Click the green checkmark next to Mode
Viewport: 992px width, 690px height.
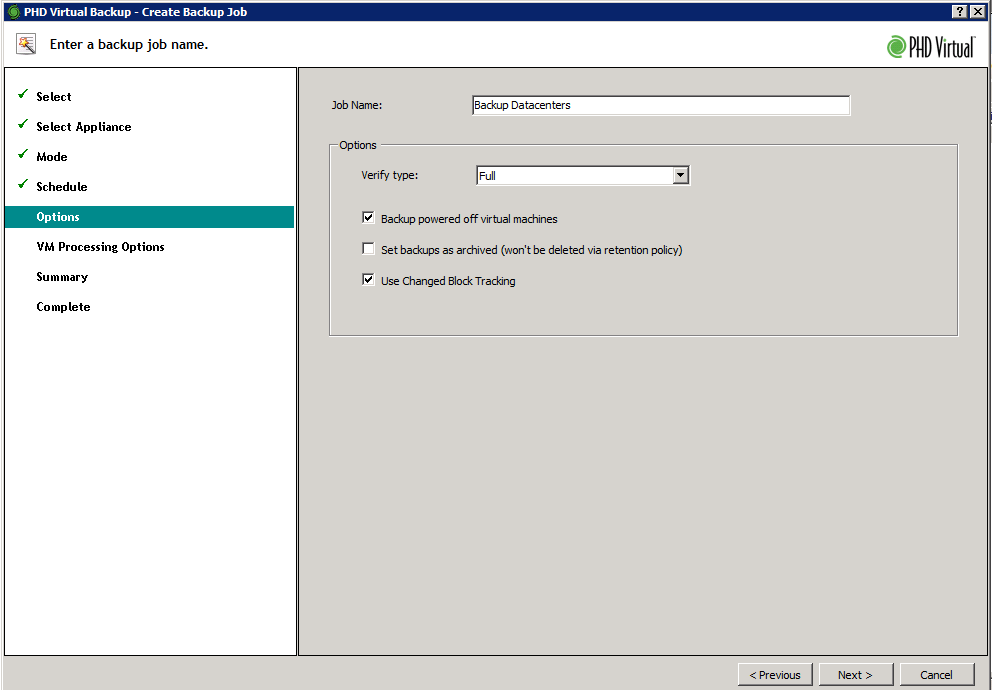pyautogui.click(x=23, y=154)
